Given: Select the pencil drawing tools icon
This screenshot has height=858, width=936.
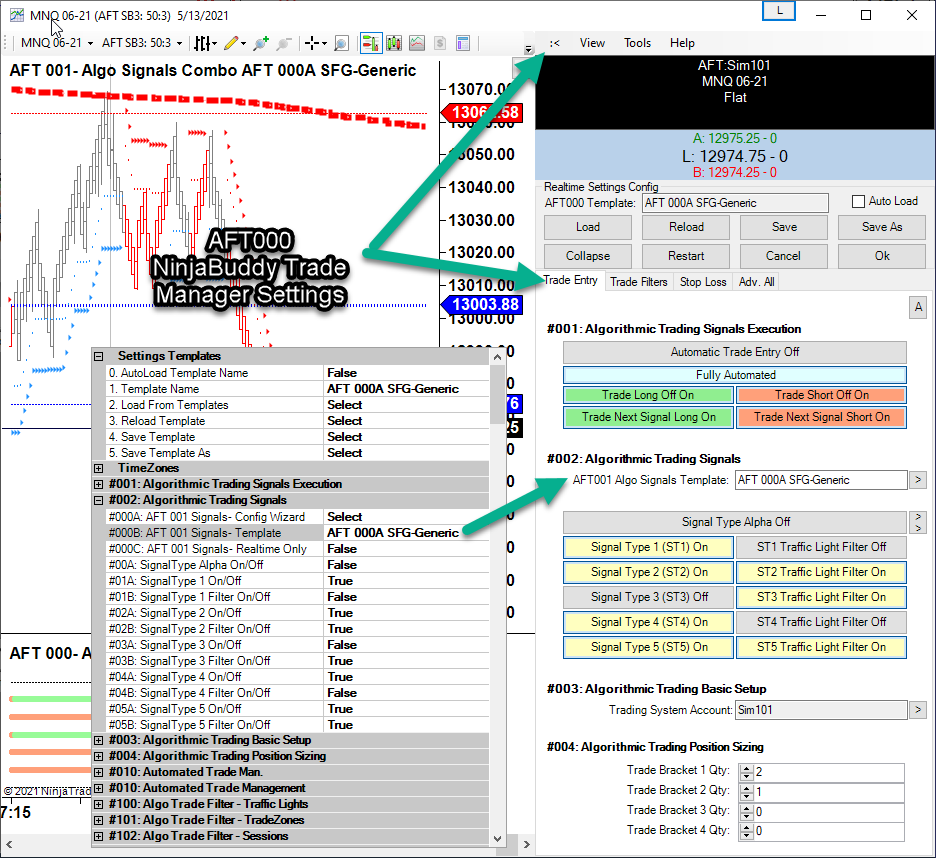Looking at the screenshot, I should click(231, 43).
